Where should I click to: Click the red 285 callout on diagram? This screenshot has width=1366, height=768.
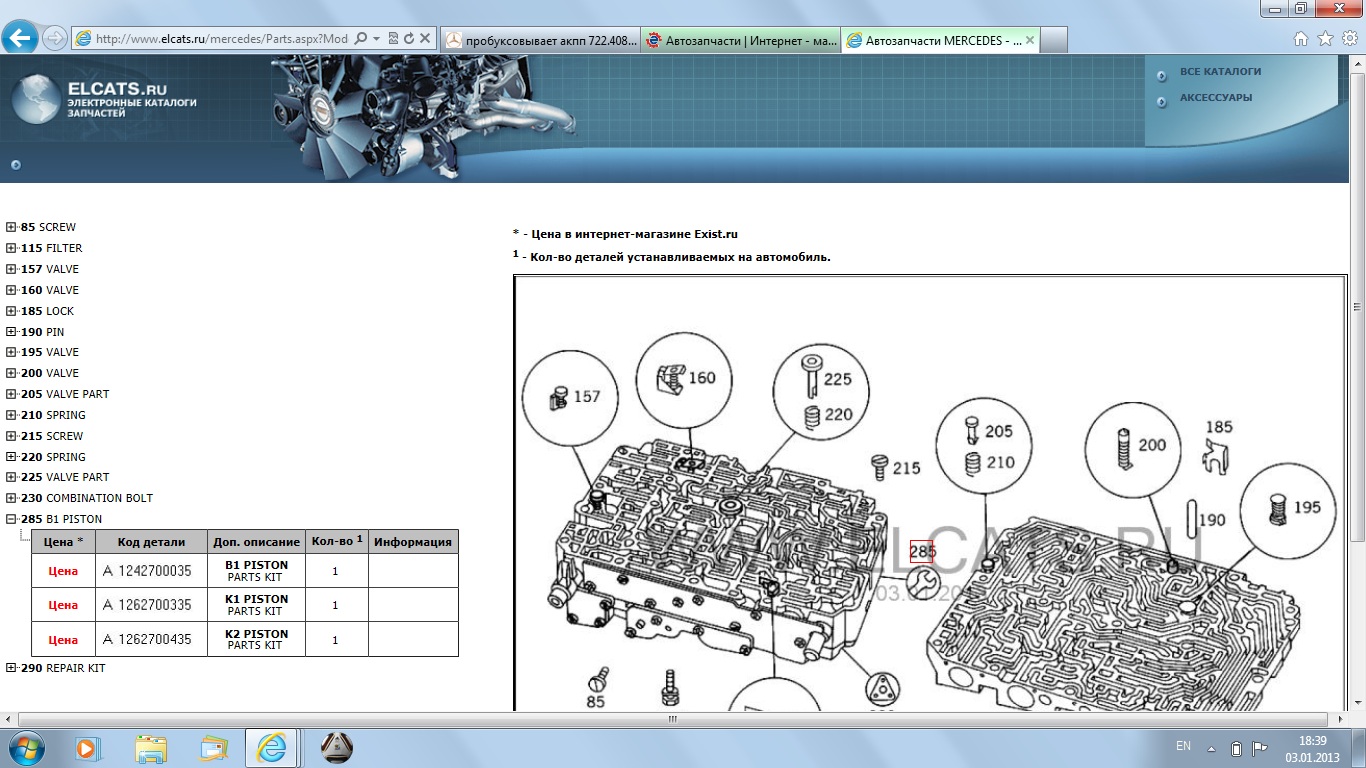click(x=921, y=551)
